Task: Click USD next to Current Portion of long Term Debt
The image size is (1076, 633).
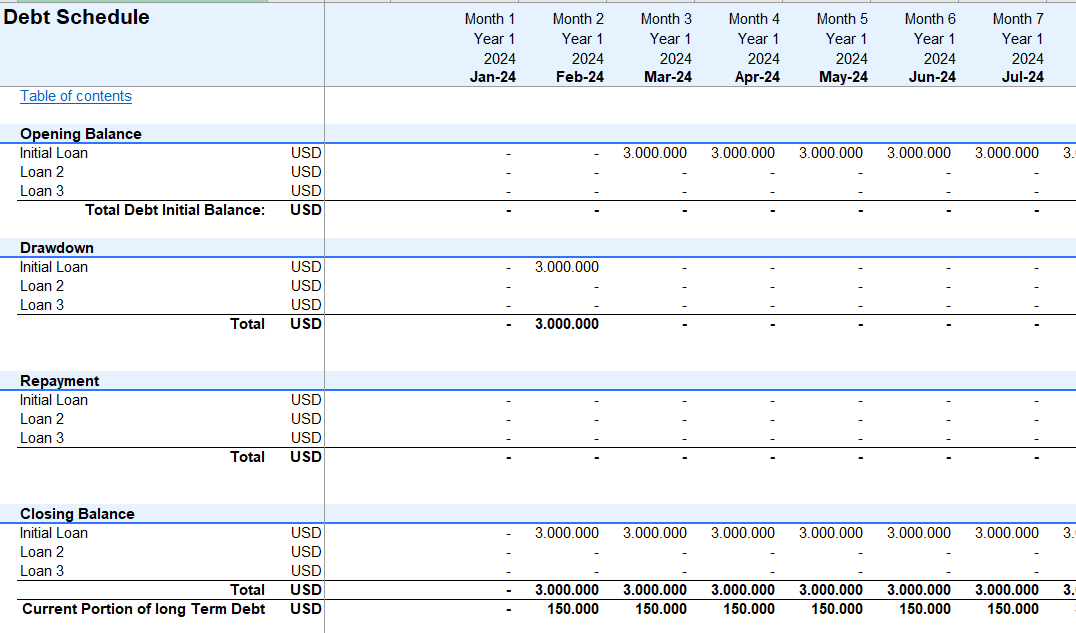Action: 306,609
